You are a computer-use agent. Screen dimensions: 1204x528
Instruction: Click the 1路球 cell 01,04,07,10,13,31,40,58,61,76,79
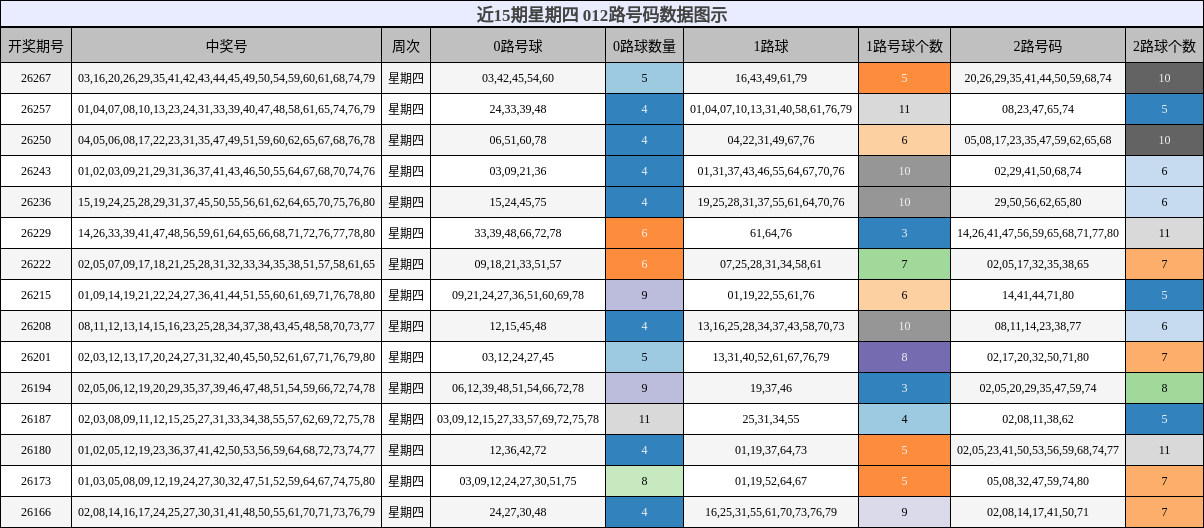[771, 109]
